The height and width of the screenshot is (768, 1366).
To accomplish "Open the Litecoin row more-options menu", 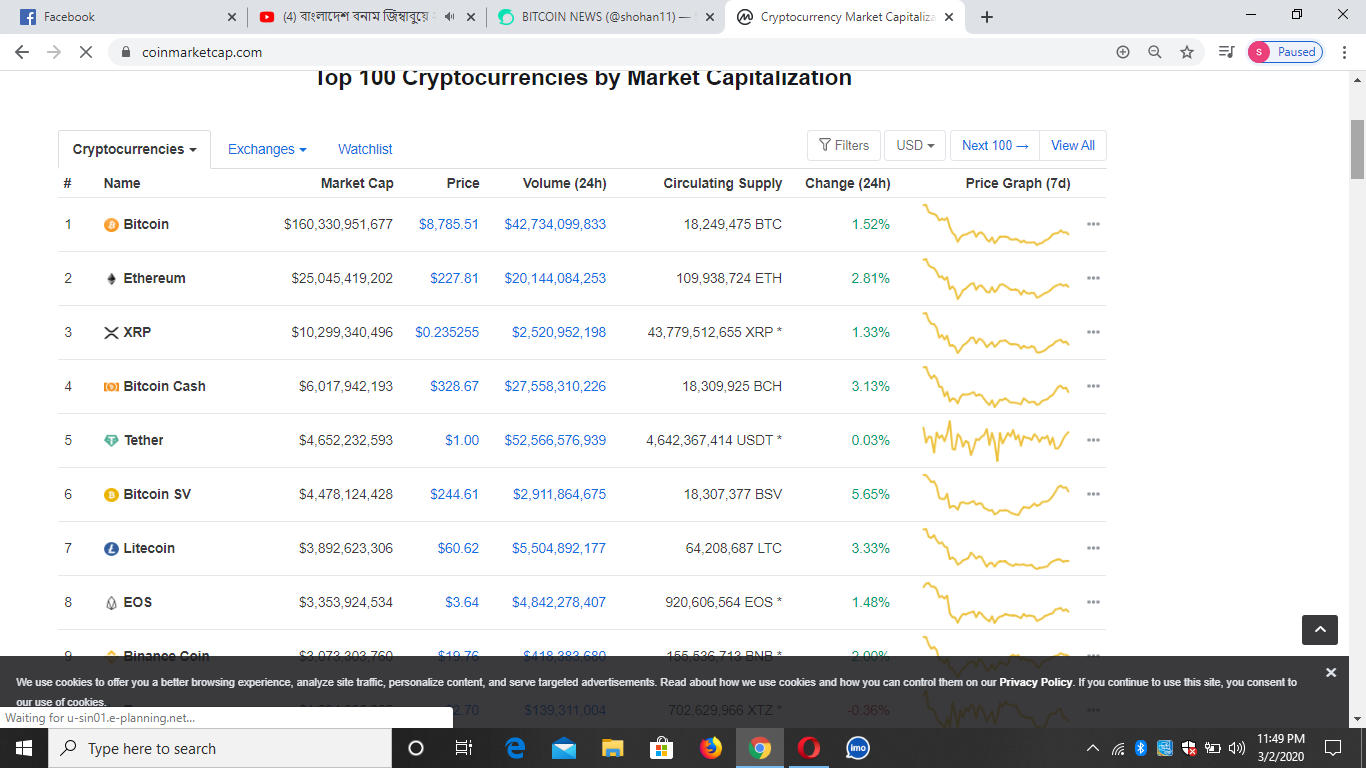I will coord(1093,549).
